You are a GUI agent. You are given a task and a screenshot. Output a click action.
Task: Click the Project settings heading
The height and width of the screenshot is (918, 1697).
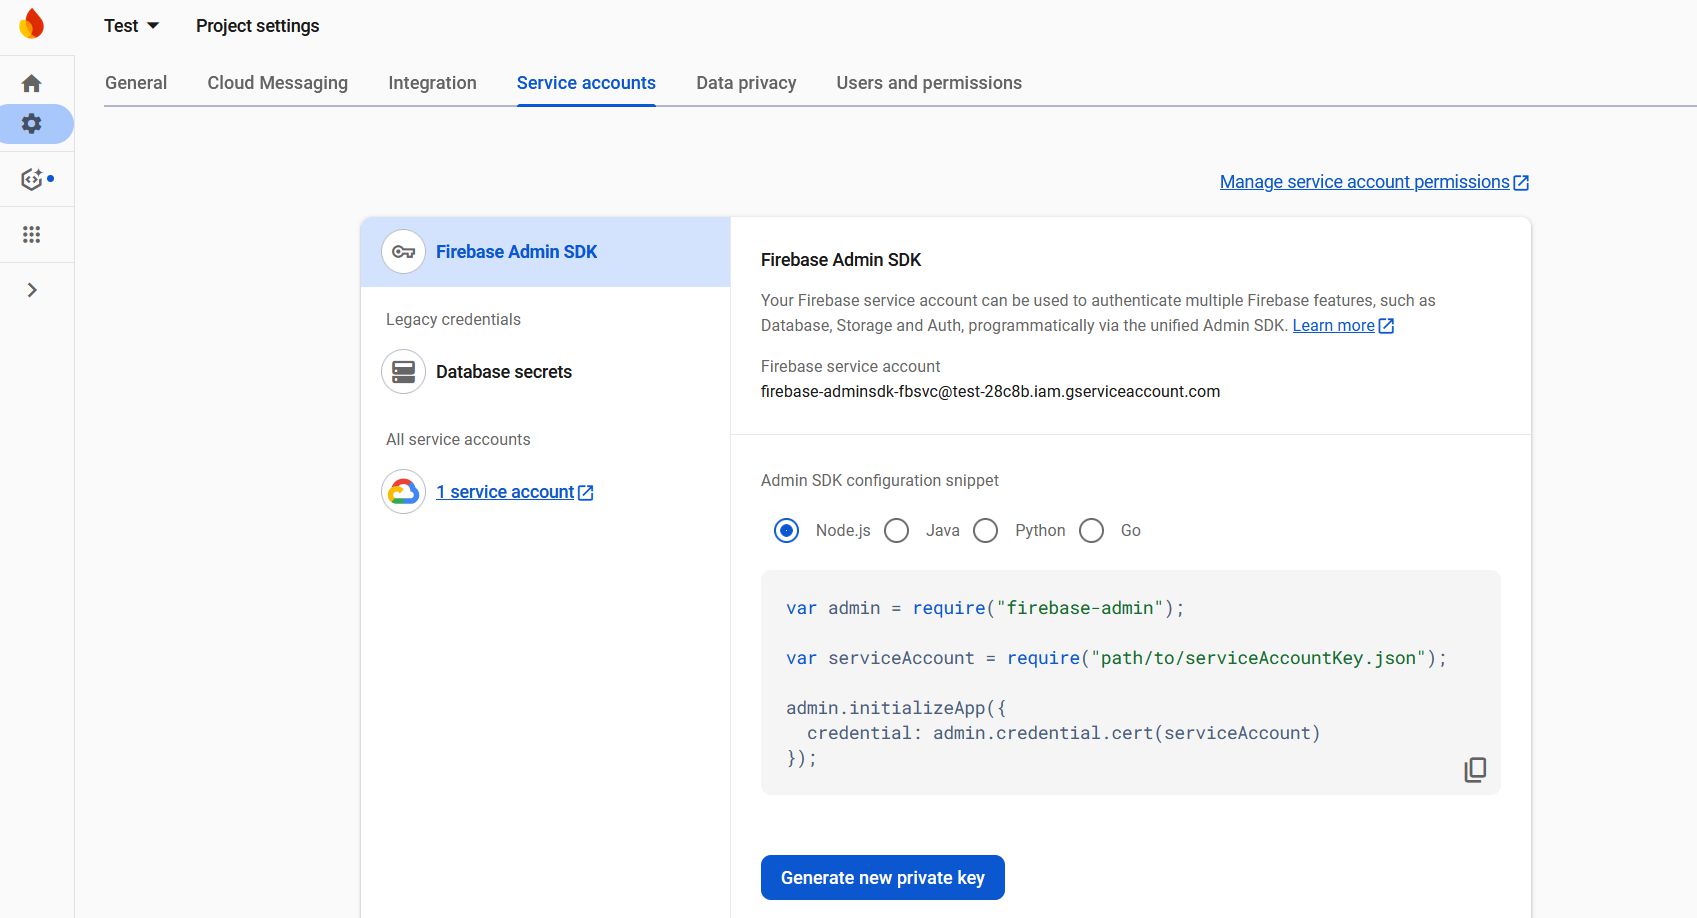click(x=258, y=26)
